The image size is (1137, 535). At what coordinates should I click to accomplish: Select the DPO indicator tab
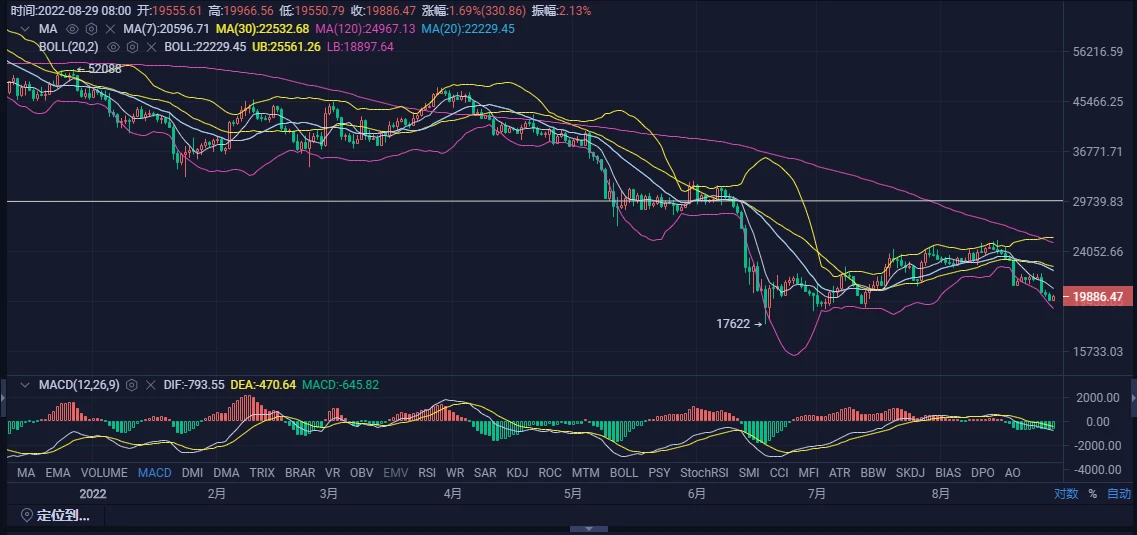(x=983, y=473)
